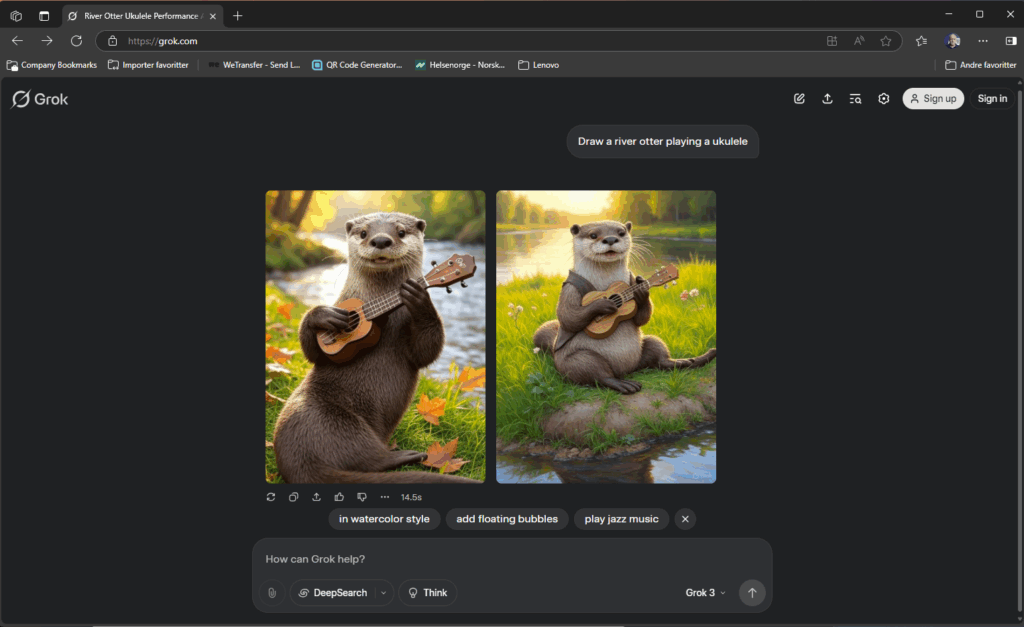This screenshot has width=1024, height=627.
Task: Dislike the response with thumbs down
Action: tap(361, 497)
